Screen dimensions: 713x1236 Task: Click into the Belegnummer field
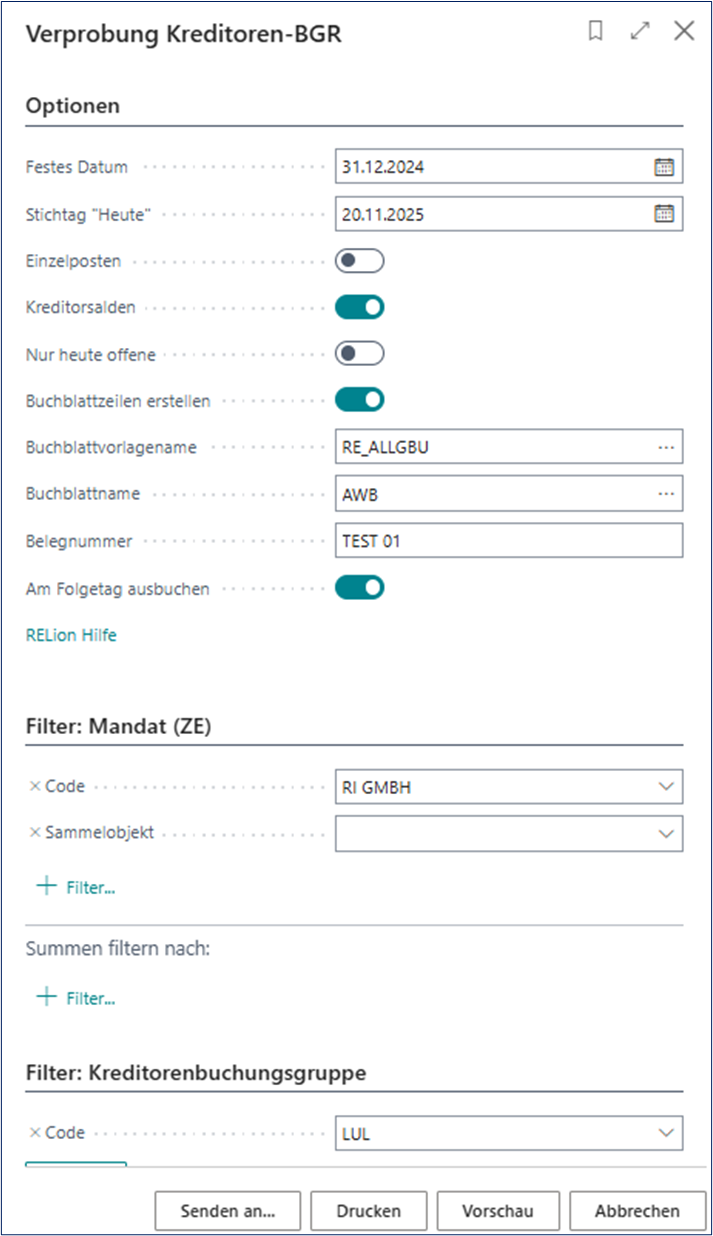coord(508,540)
